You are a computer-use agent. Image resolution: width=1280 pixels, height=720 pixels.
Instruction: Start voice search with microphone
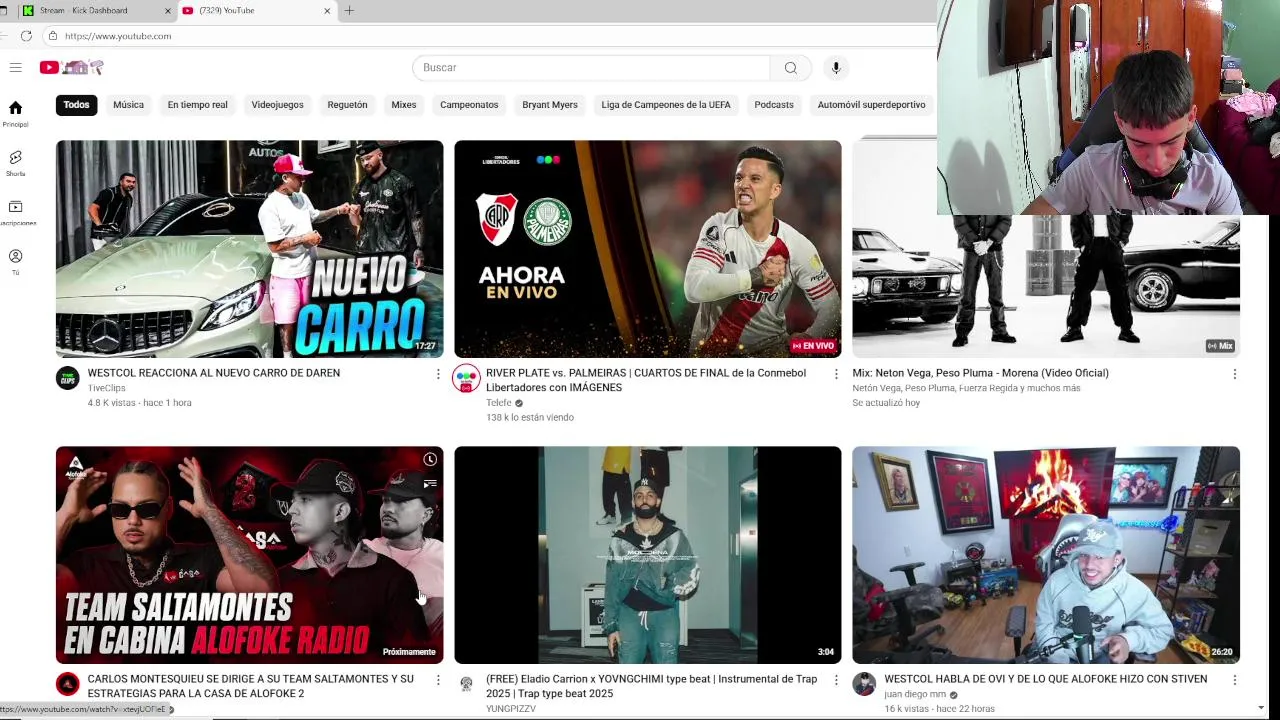pyautogui.click(x=836, y=67)
